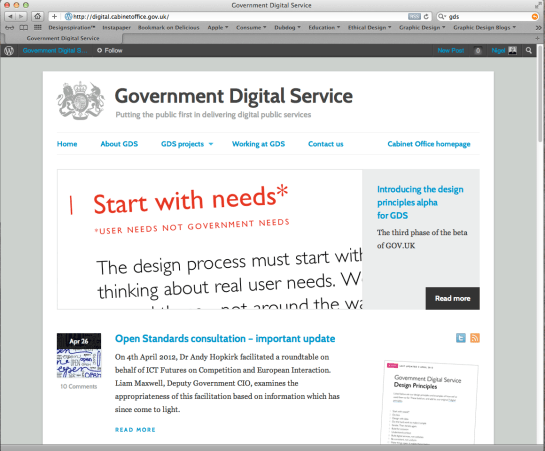The height and width of the screenshot is (451, 545).
Task: Click the orange RSS feed icon
Action: pos(475,338)
